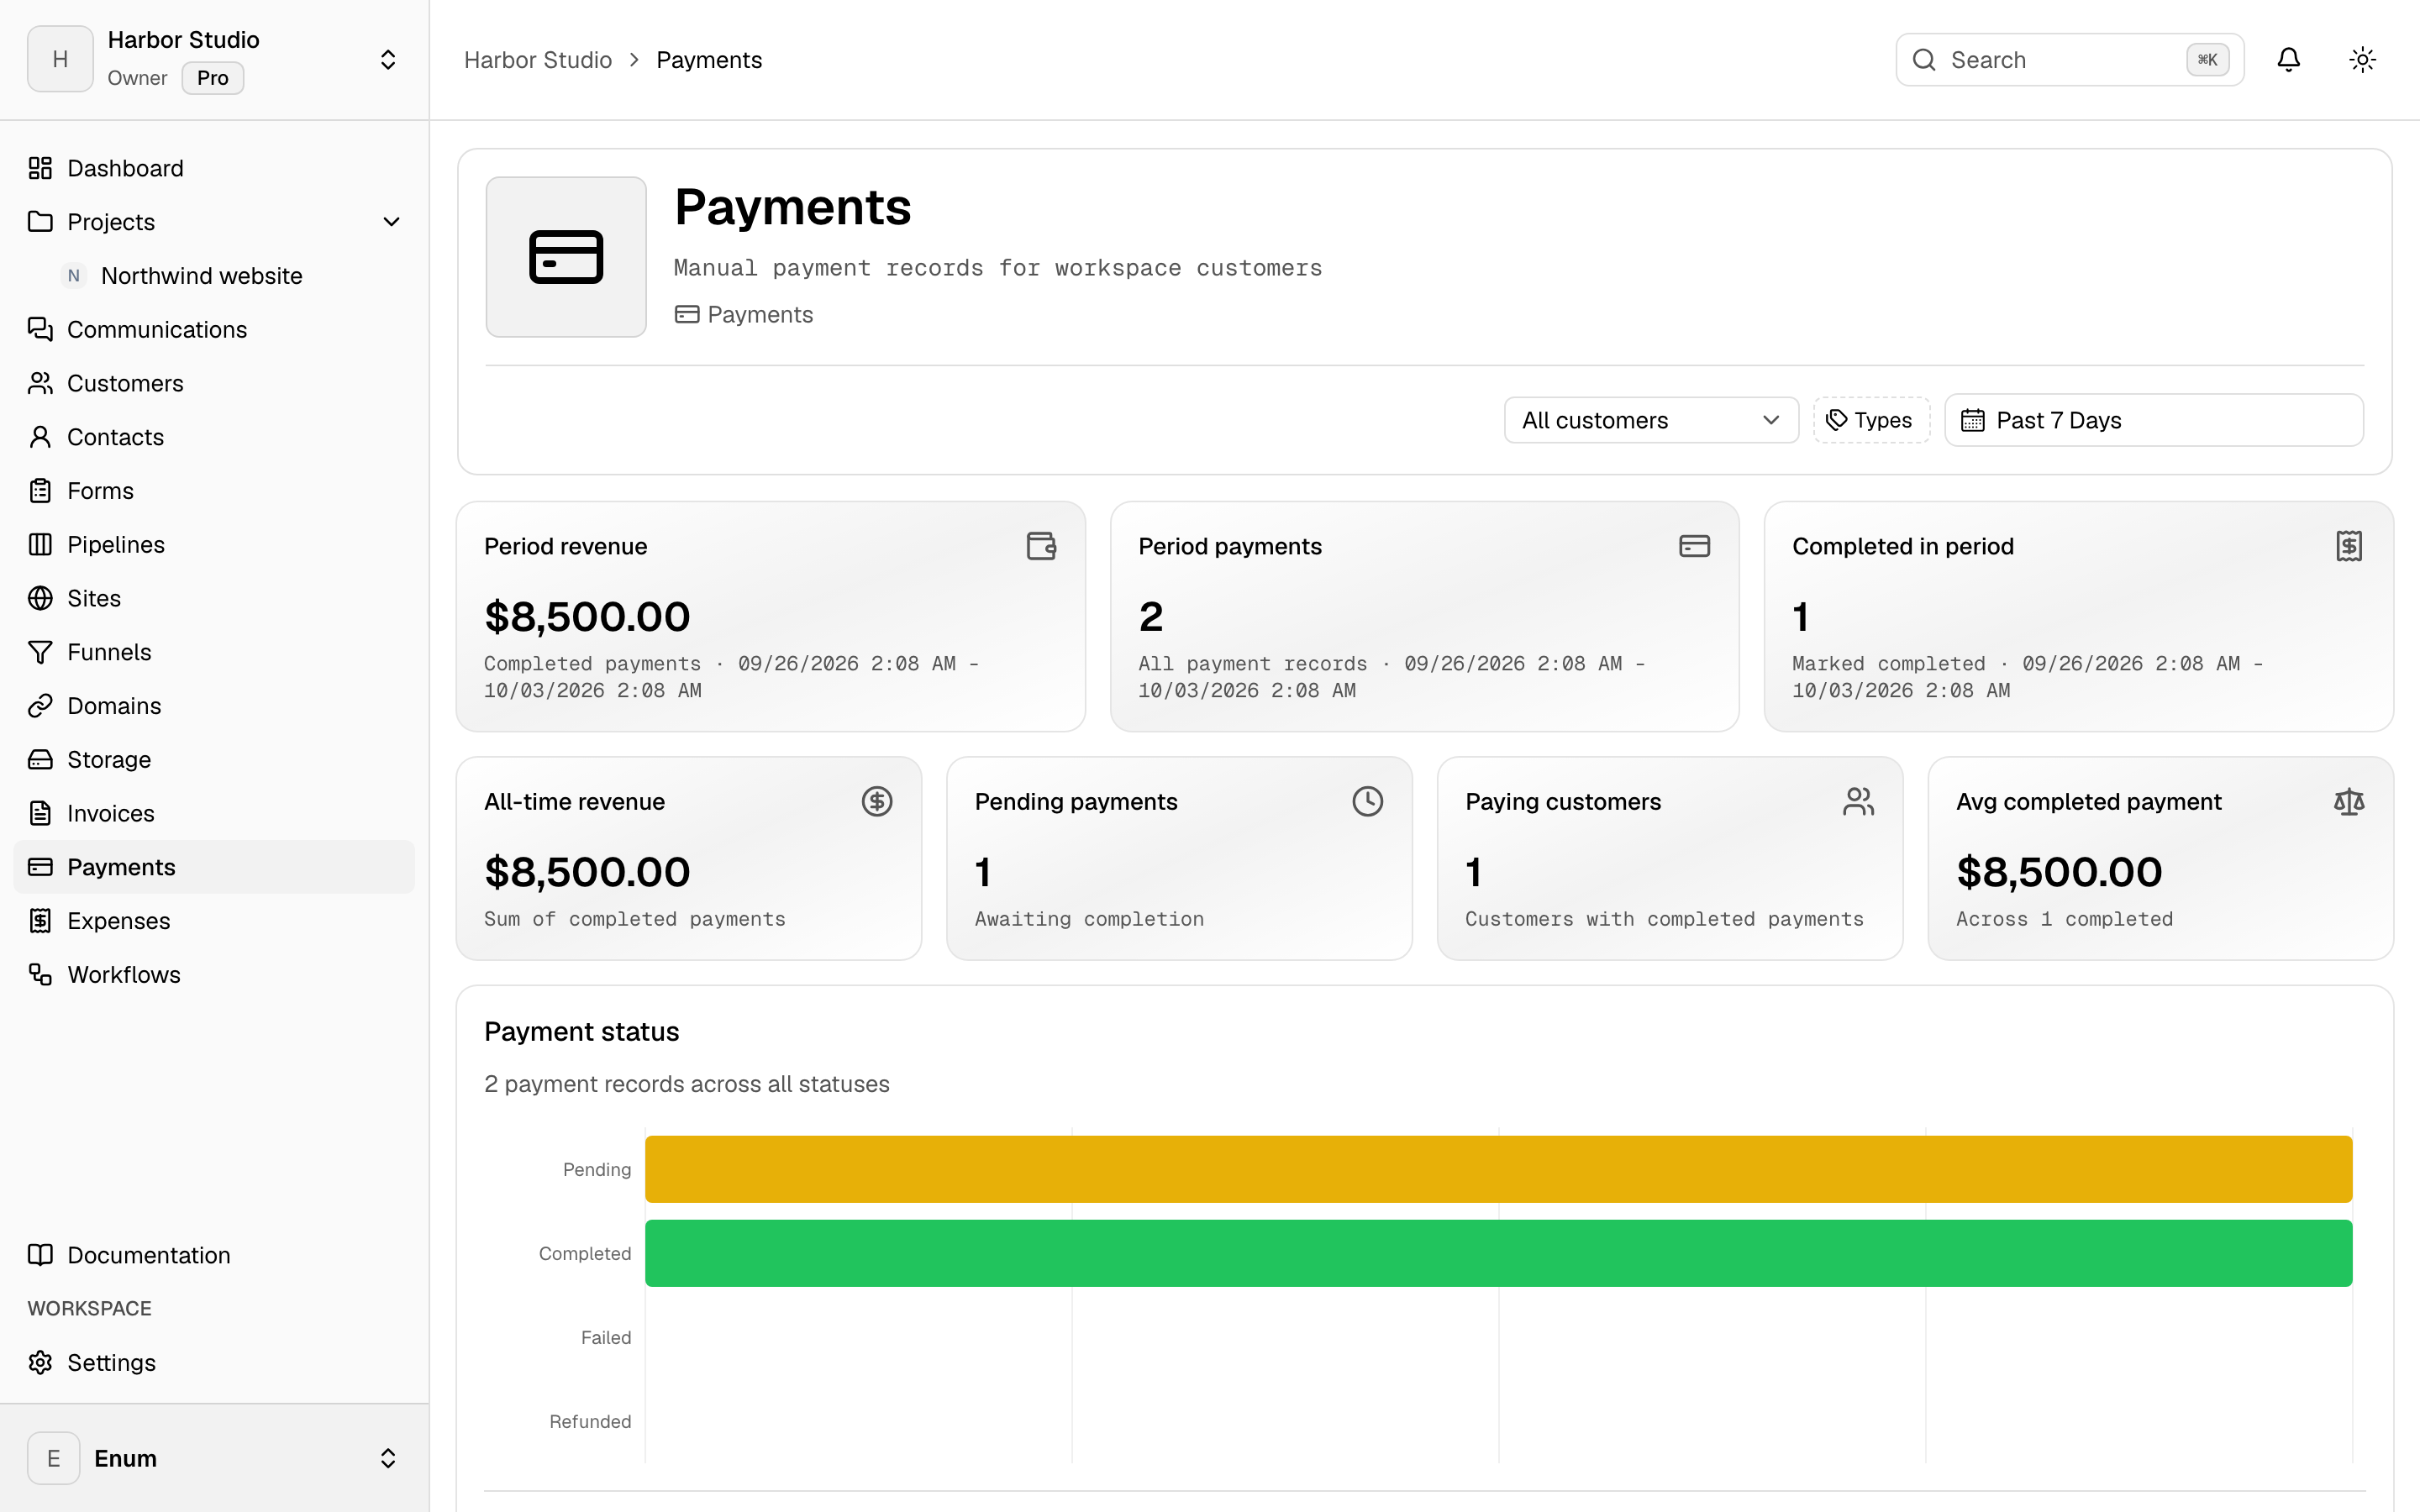Click card icon on Period payments card
Screen dimensions: 2420x1512
[x=1694, y=546]
